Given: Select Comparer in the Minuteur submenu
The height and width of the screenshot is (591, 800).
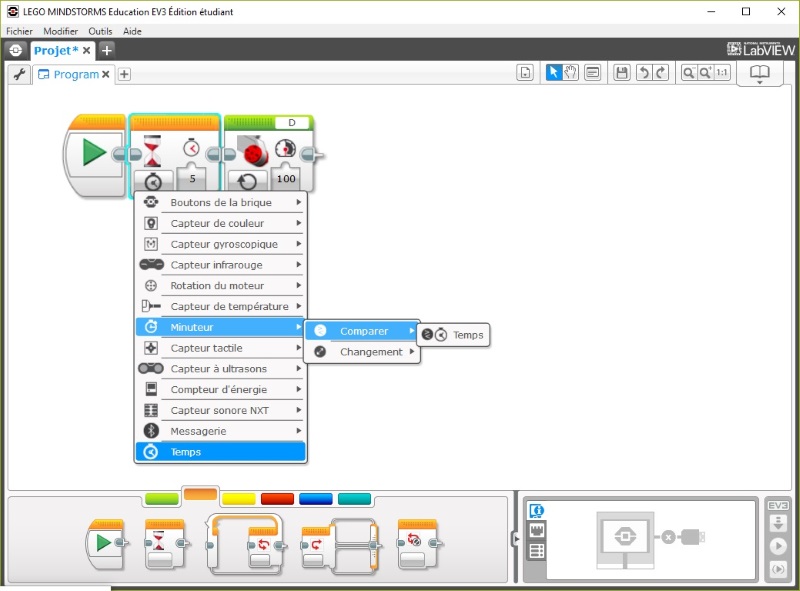Looking at the screenshot, I should (362, 331).
